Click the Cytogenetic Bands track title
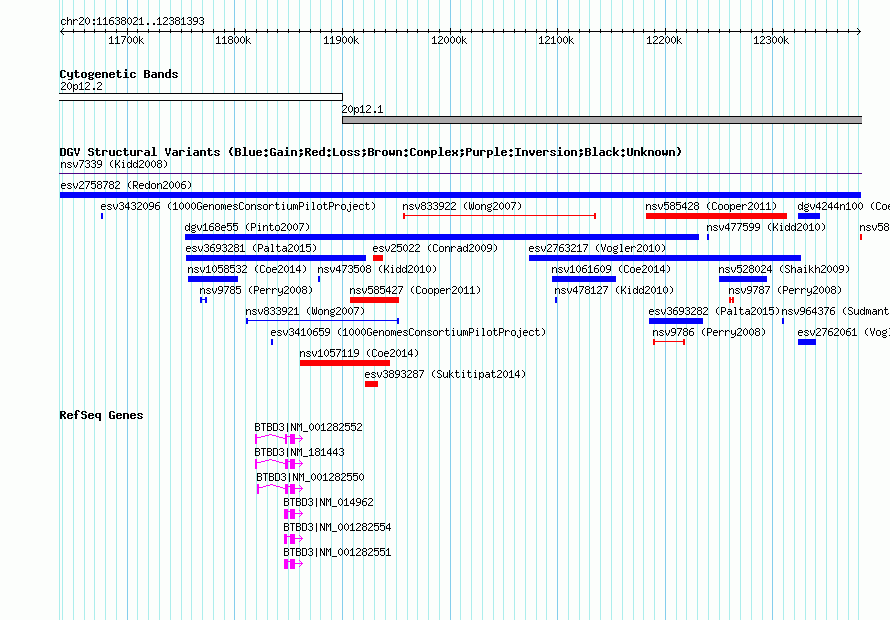This screenshot has width=890, height=620. (x=119, y=74)
